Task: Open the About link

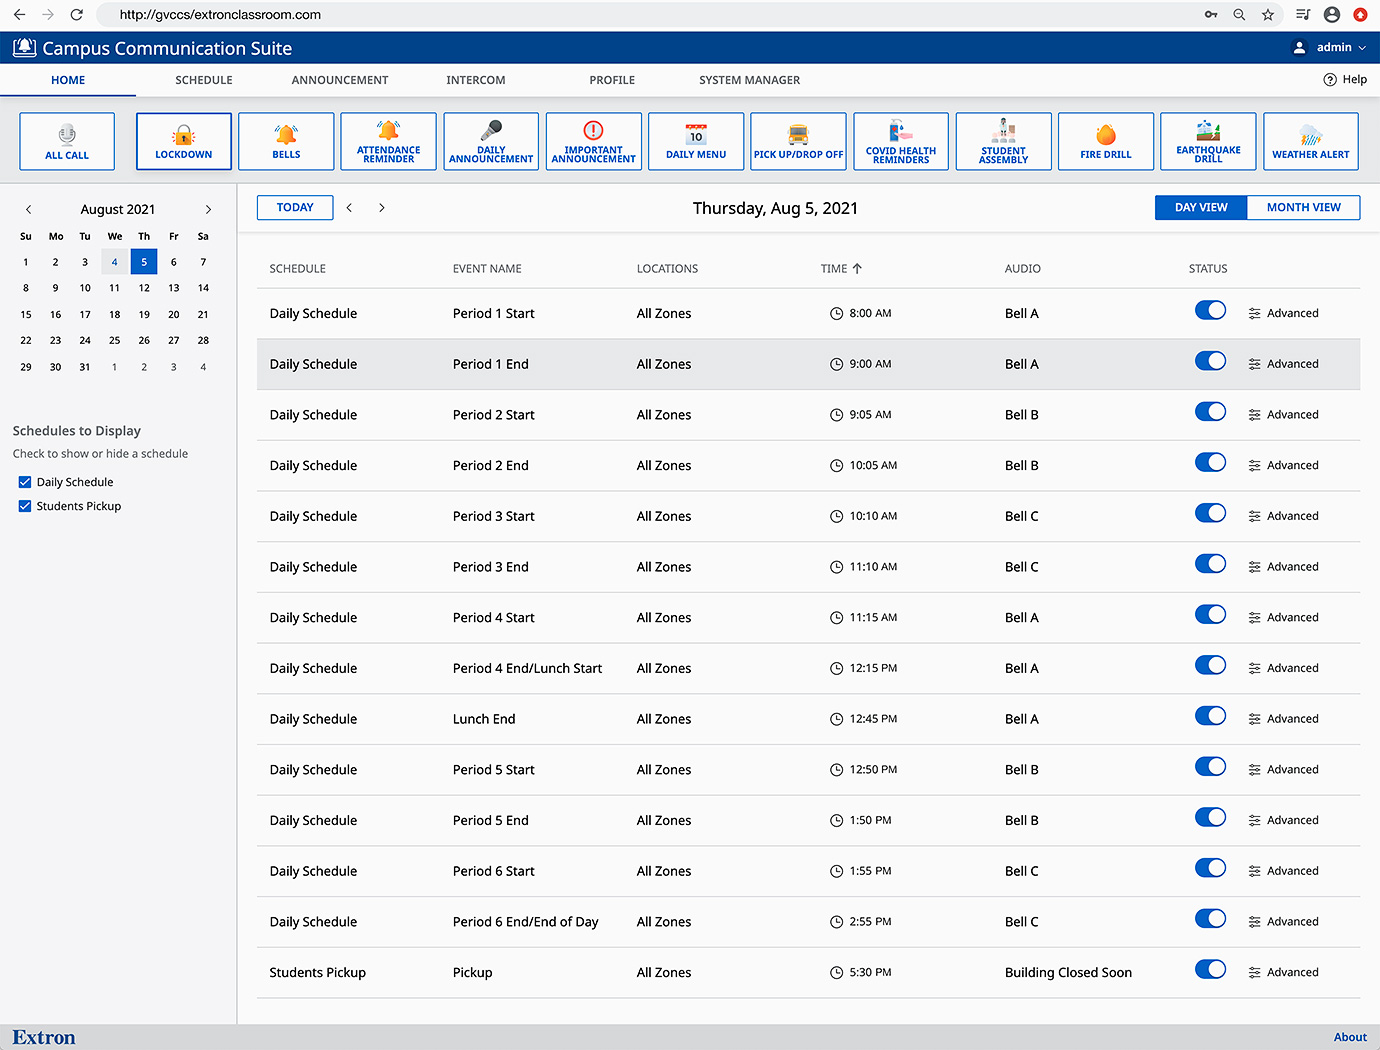Action: tap(1350, 1037)
